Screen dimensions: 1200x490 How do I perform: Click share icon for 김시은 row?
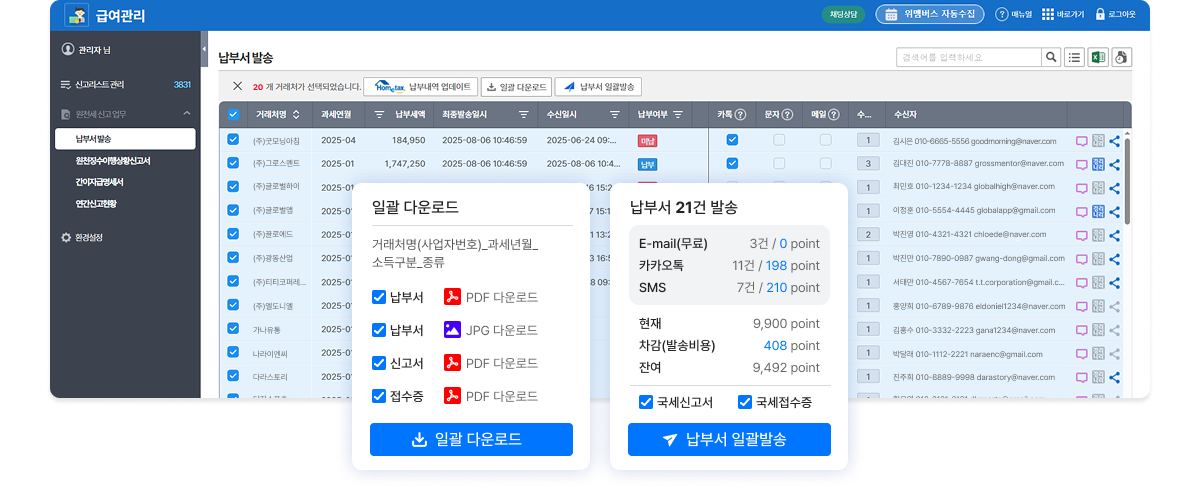[1115, 141]
